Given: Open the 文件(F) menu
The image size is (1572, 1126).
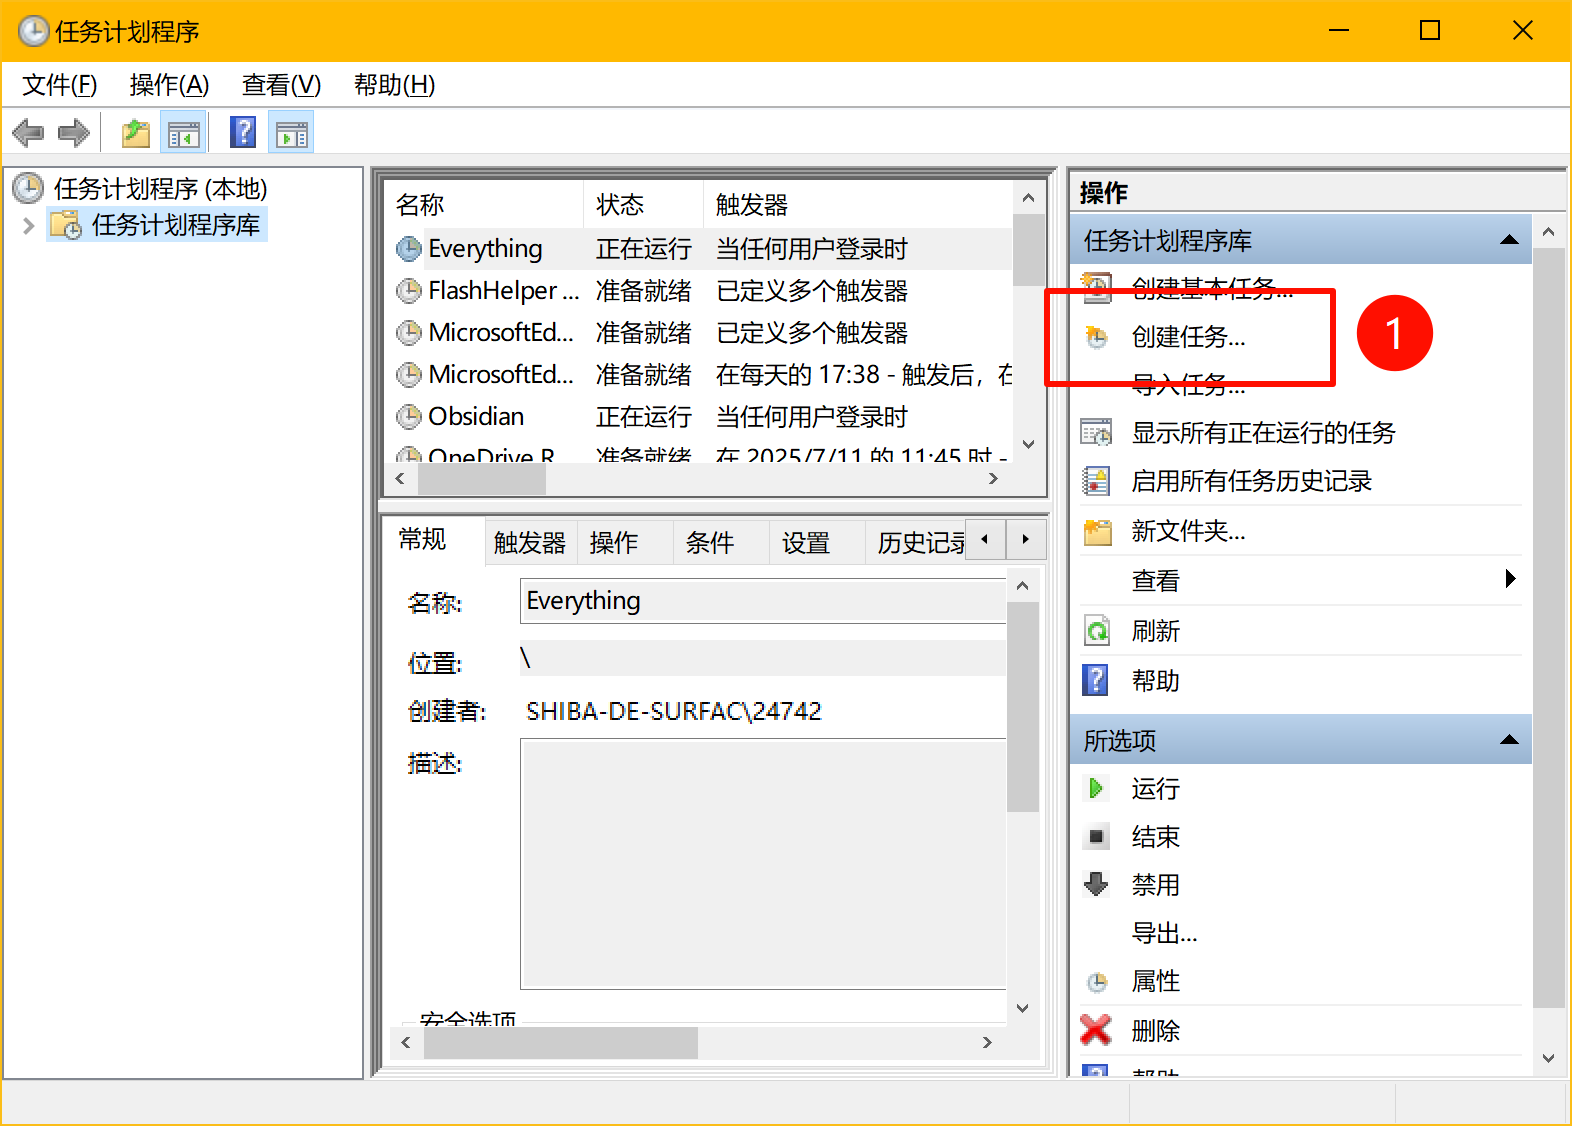Looking at the screenshot, I should [x=60, y=85].
